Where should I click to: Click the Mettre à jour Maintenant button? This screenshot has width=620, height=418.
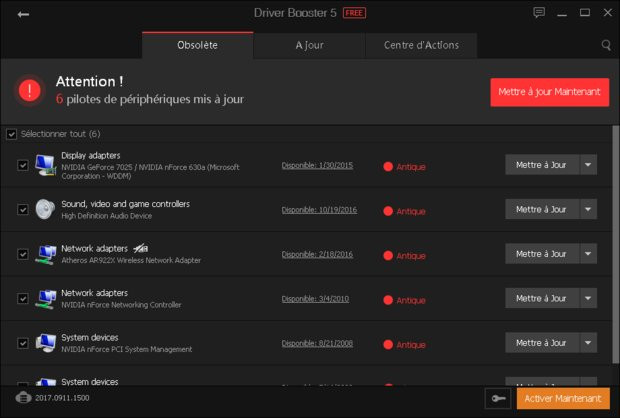coord(549,92)
